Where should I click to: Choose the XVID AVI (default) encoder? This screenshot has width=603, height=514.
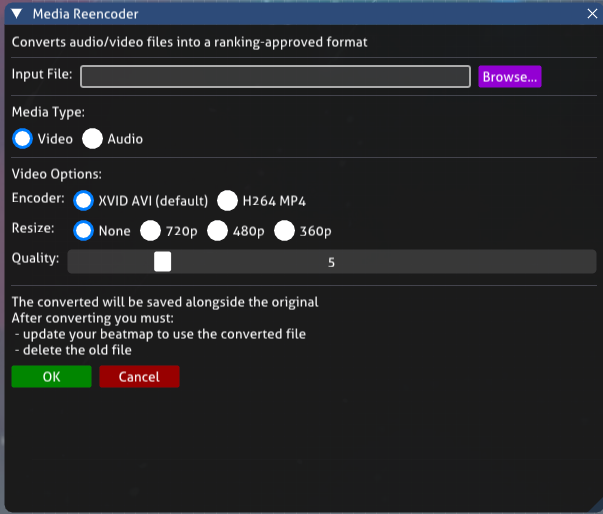[x=85, y=200]
